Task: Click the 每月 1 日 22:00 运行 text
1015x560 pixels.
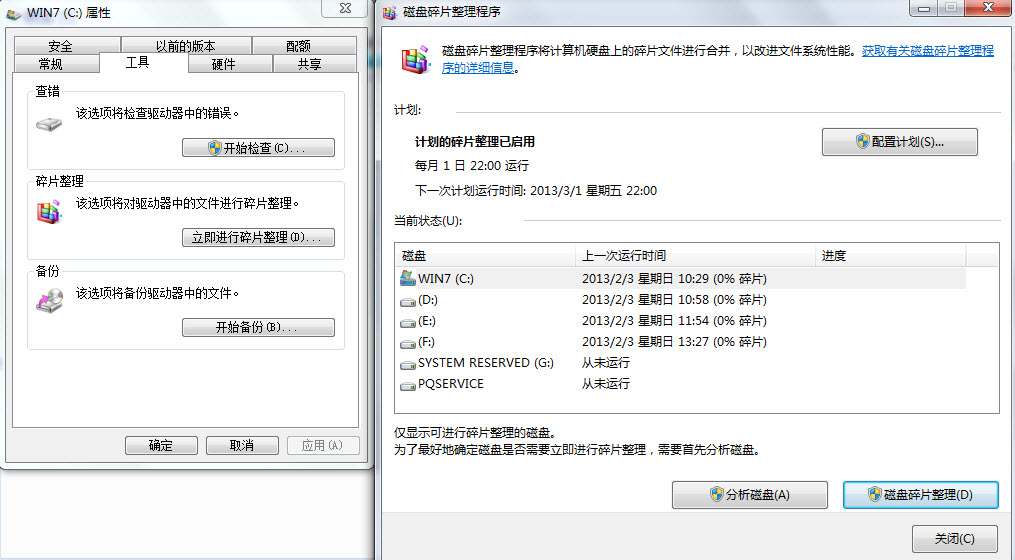Action: [x=471, y=166]
